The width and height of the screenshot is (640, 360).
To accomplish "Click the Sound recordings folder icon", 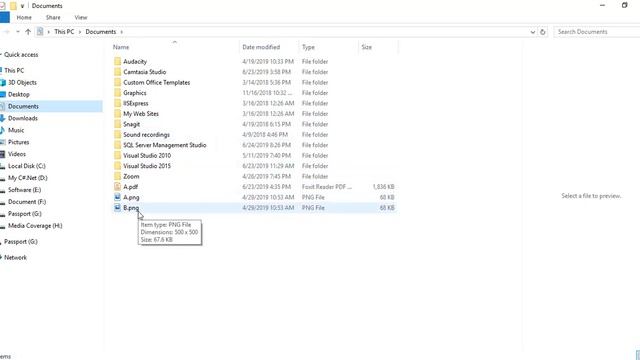I will tap(118, 135).
